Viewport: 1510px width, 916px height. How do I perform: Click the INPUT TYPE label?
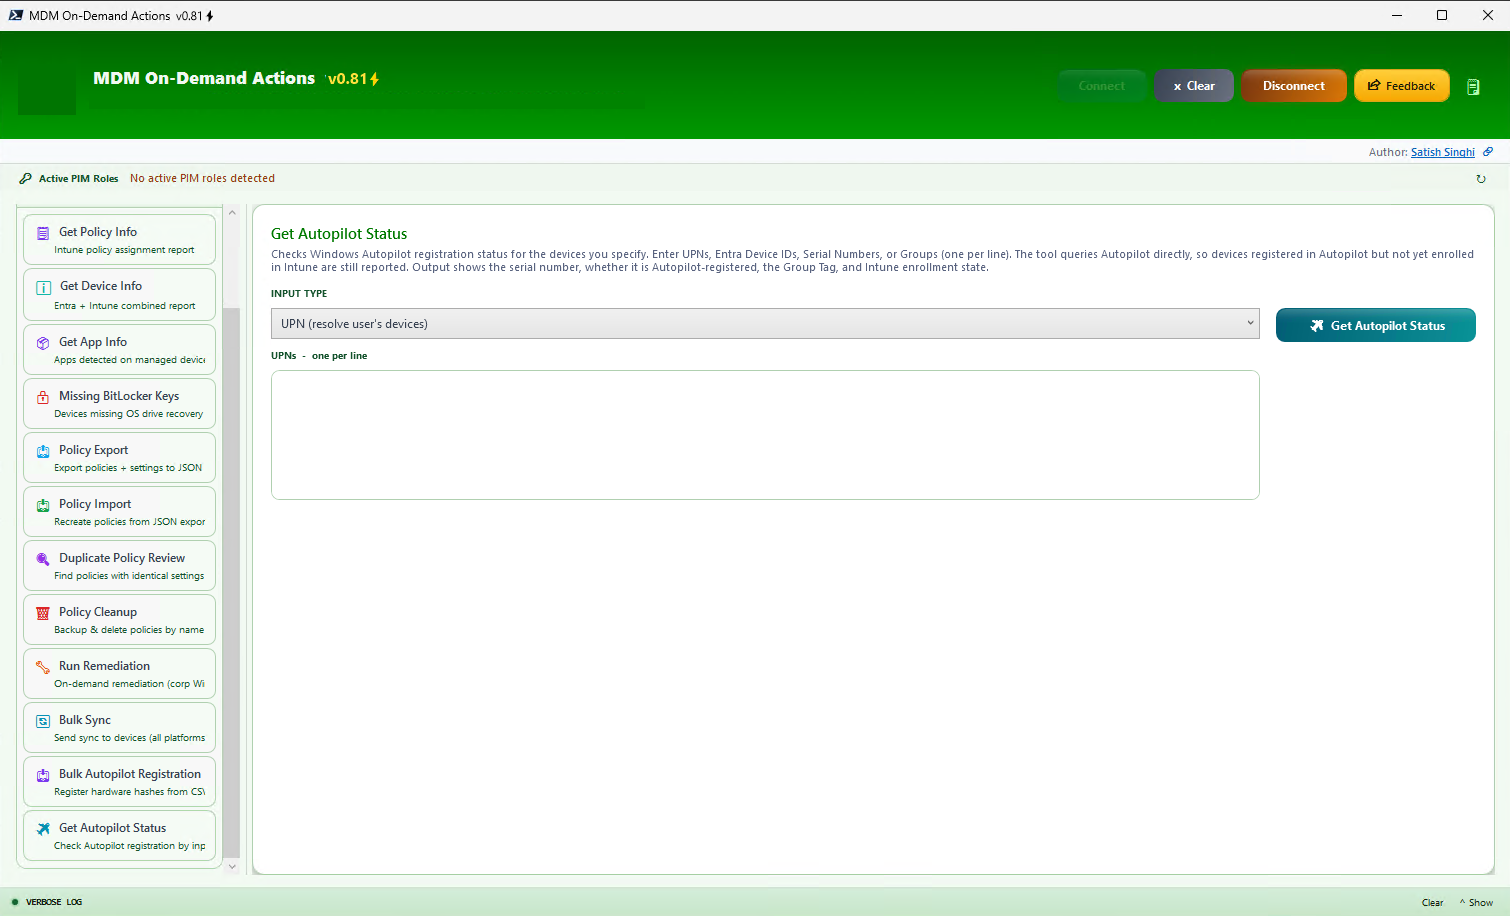[299, 294]
